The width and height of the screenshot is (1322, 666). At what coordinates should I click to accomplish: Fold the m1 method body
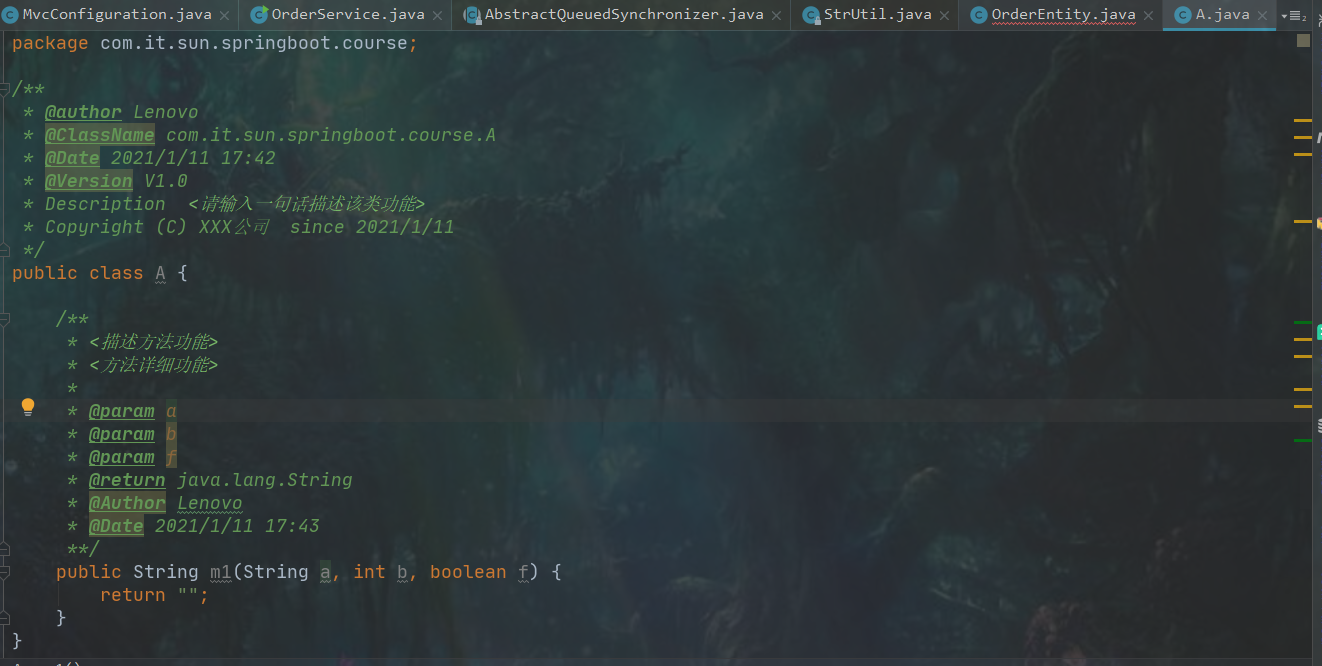[x=6, y=572]
